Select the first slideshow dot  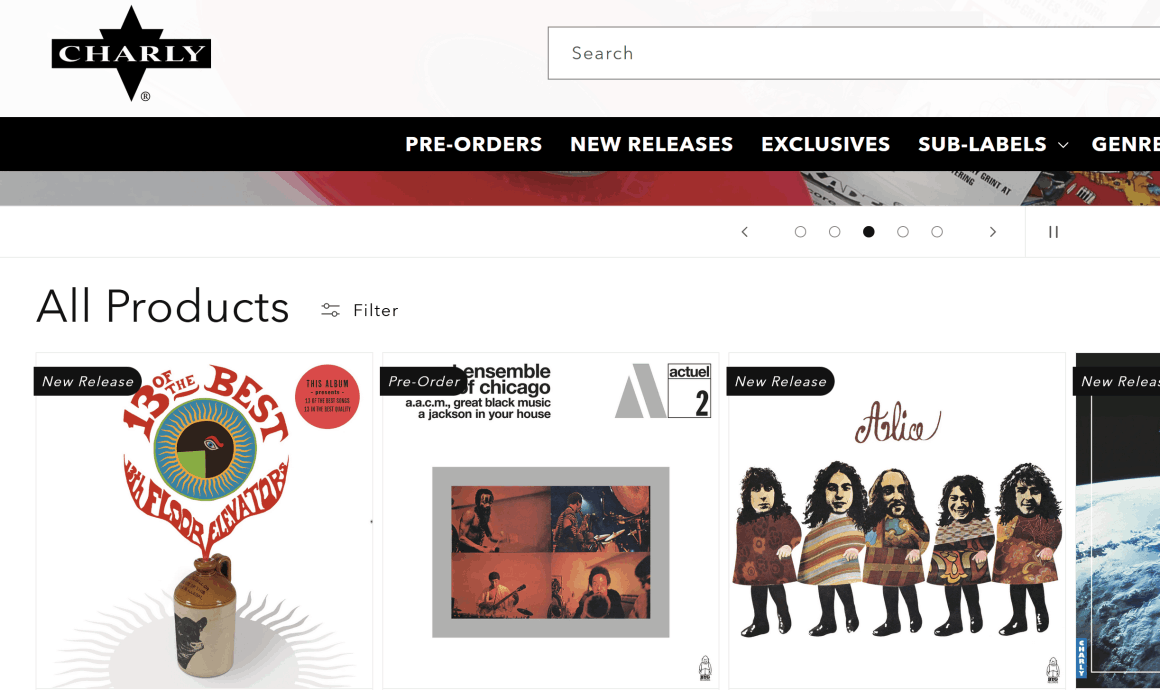[x=800, y=232]
